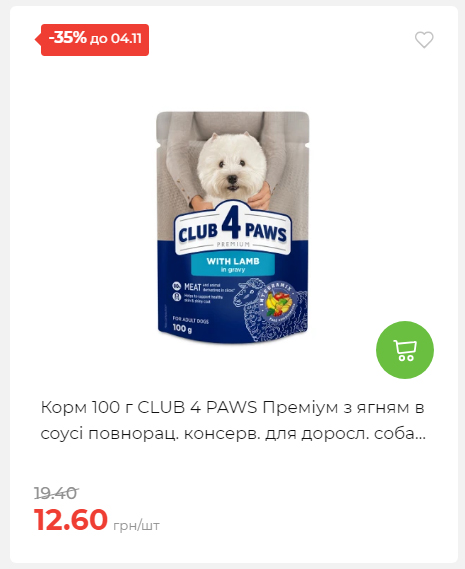465x569 pixels.
Task: Click the CLUB 4 PAWS logo on package
Action: (233, 229)
